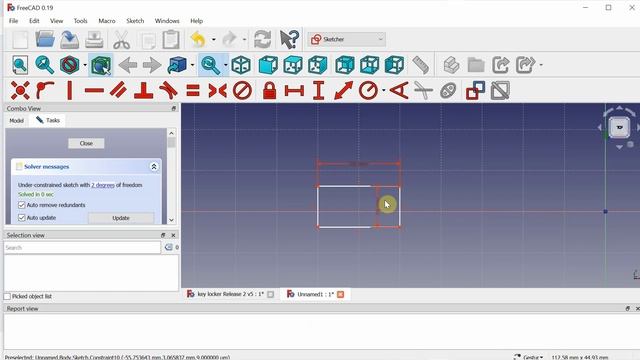Screen dimensions: 640x360
Task: Enable Picked object list checkbox
Action: [7, 296]
